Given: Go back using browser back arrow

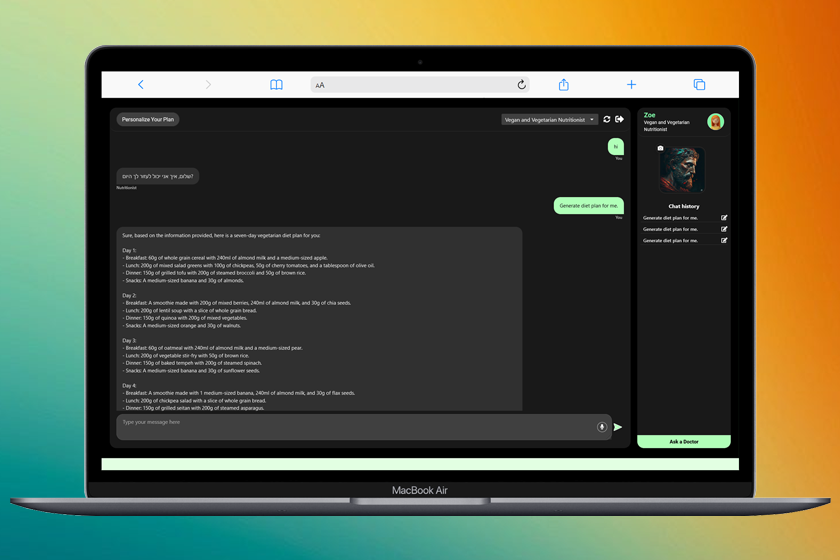Looking at the screenshot, I should (141, 85).
